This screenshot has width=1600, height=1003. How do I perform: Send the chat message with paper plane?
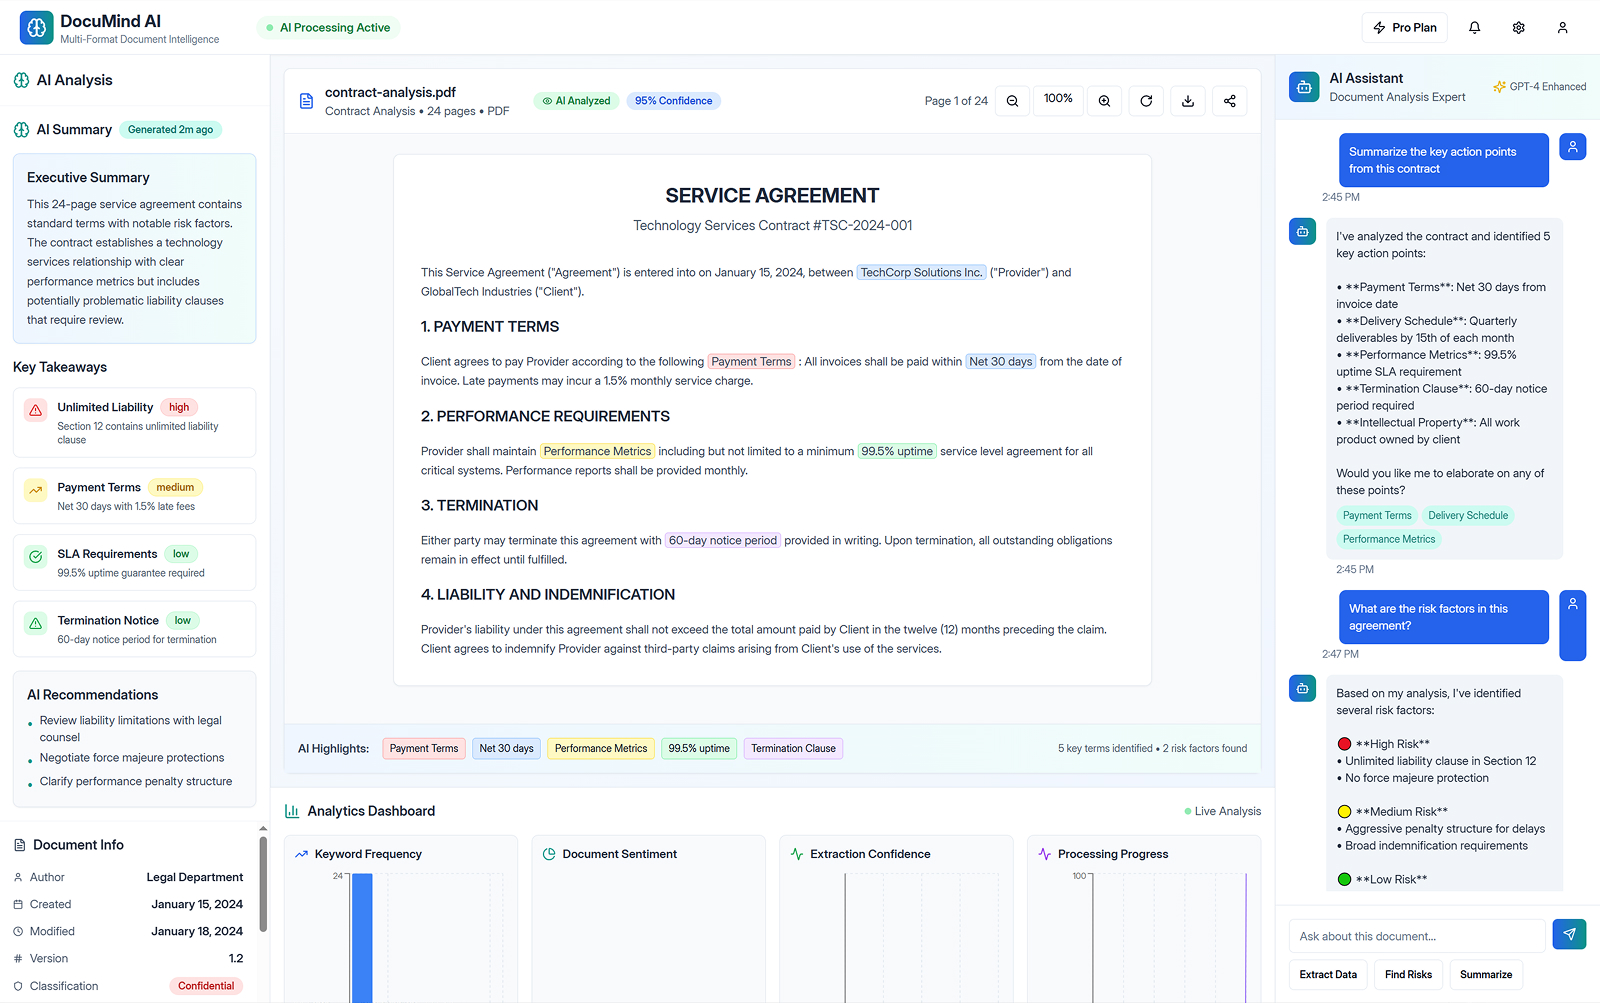(1569, 935)
